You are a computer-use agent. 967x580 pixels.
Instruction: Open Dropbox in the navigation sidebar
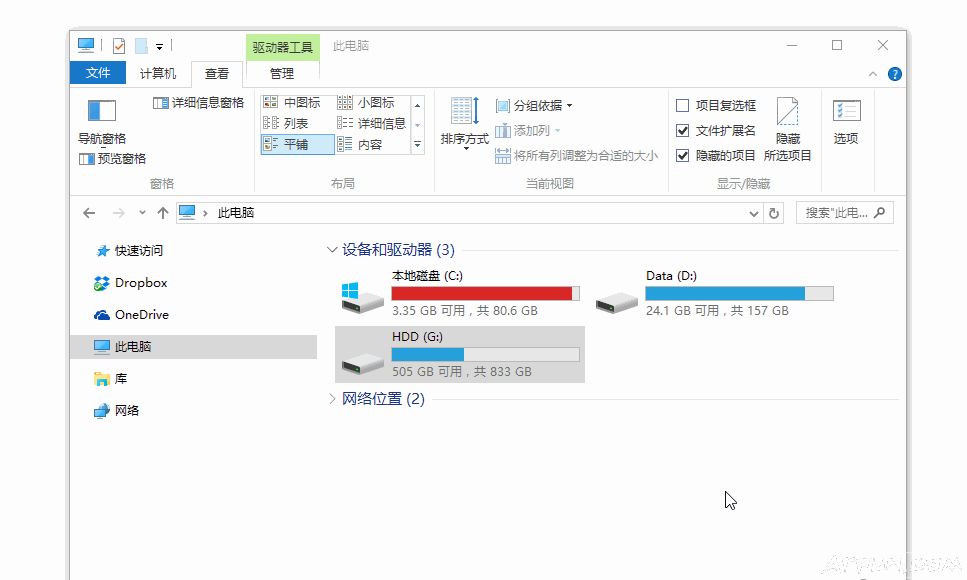click(x=140, y=283)
